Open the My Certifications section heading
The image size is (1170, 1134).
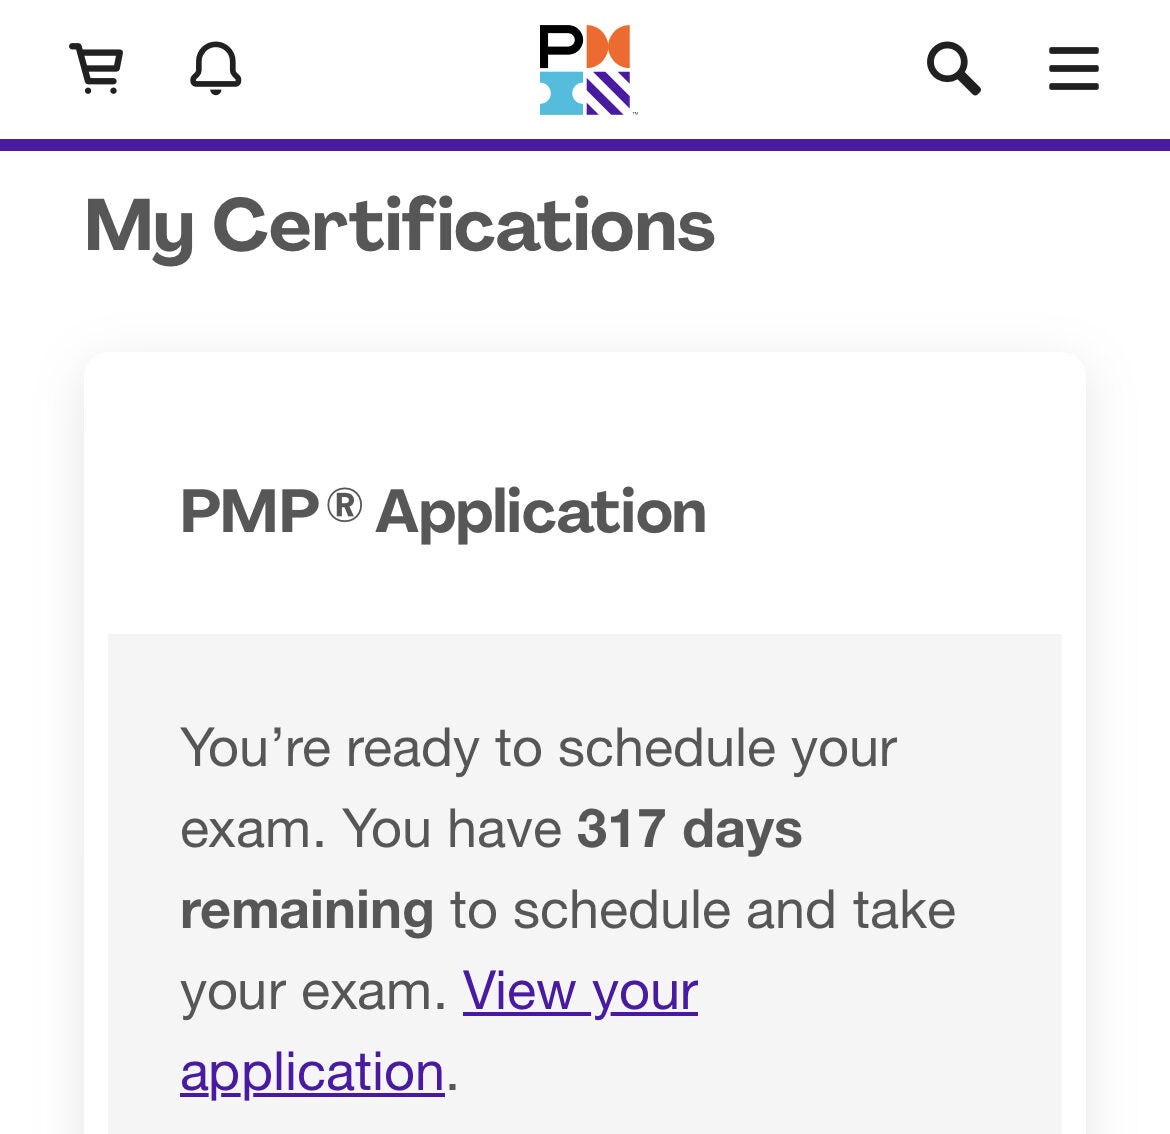point(400,227)
